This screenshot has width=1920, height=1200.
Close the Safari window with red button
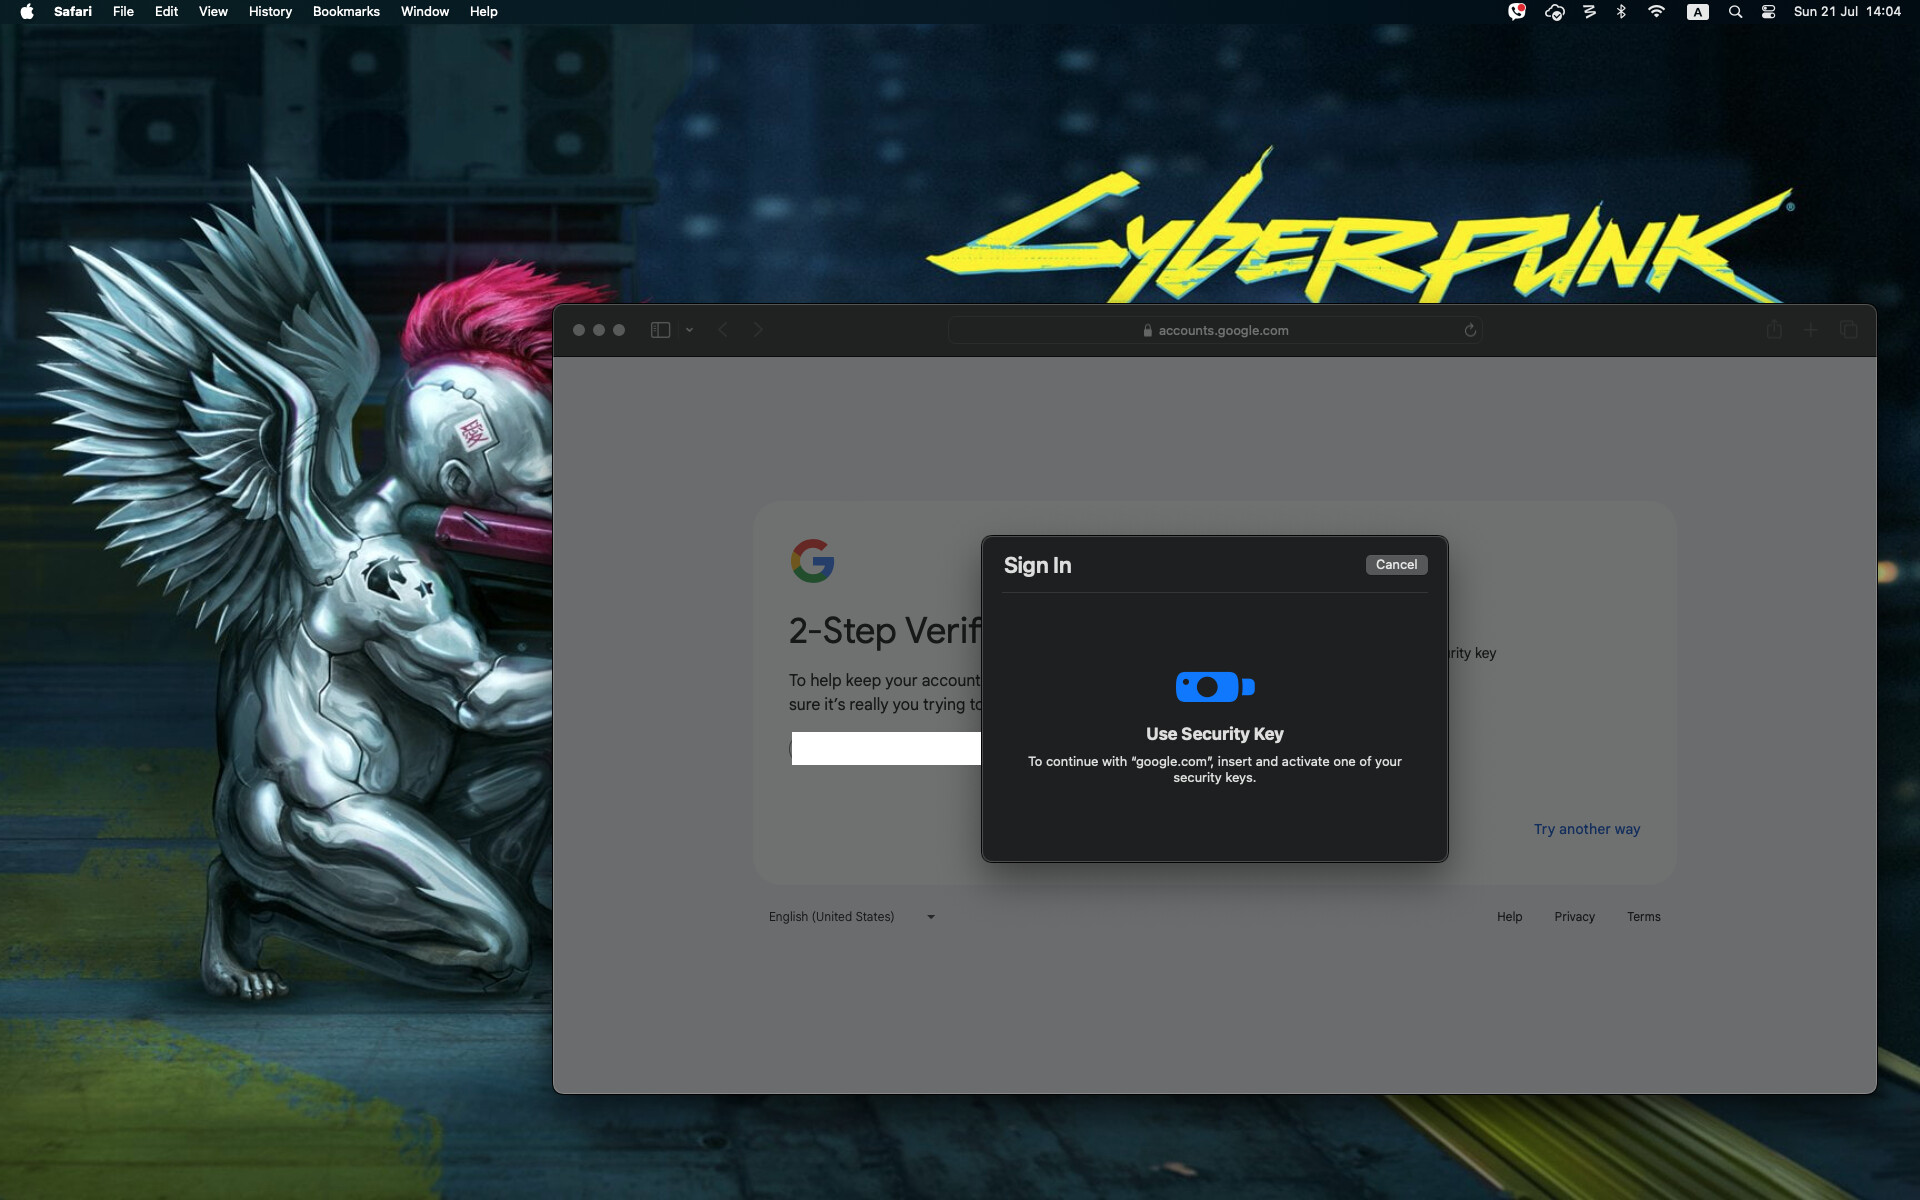[579, 330]
